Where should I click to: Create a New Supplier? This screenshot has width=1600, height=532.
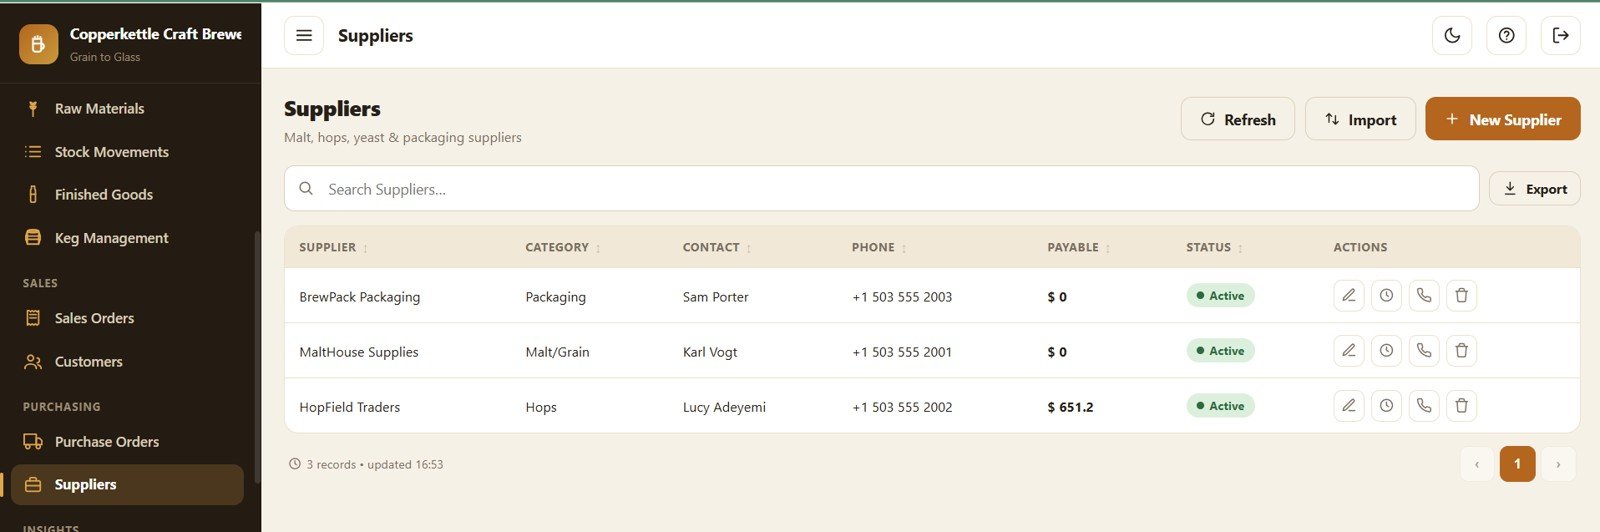click(1502, 119)
